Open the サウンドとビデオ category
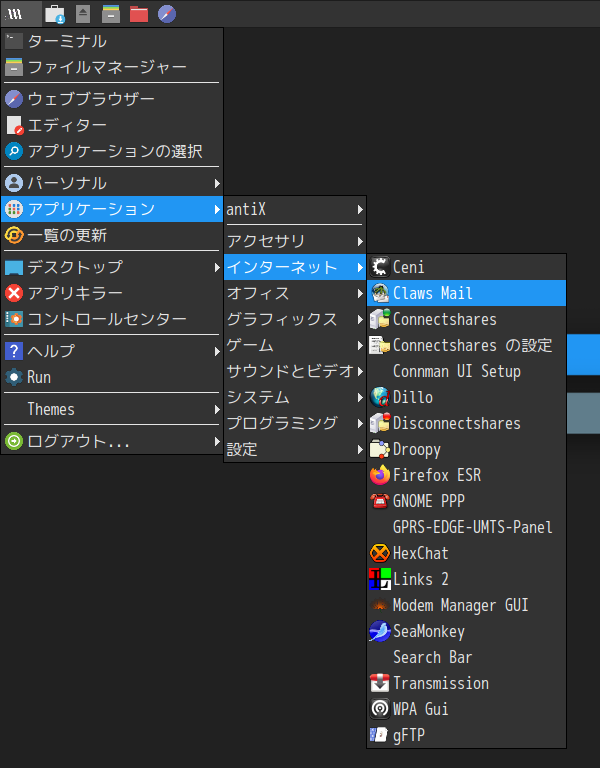600x768 pixels. point(295,371)
